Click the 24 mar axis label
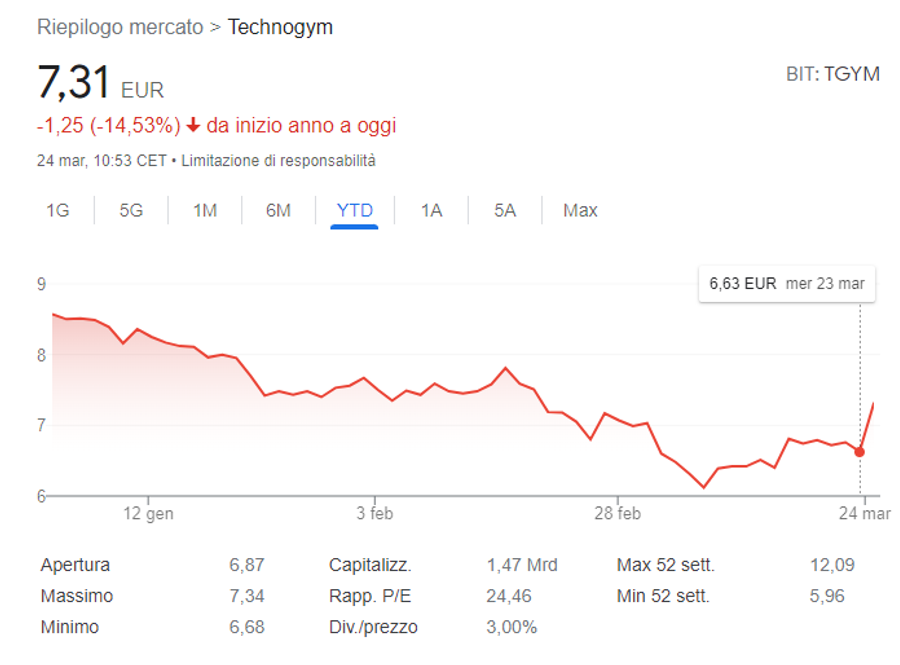Screen dimensions: 900x665 point(864,513)
